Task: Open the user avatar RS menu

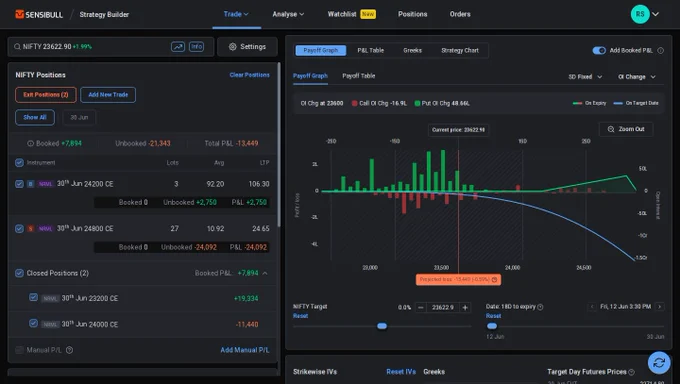Action: click(640, 14)
